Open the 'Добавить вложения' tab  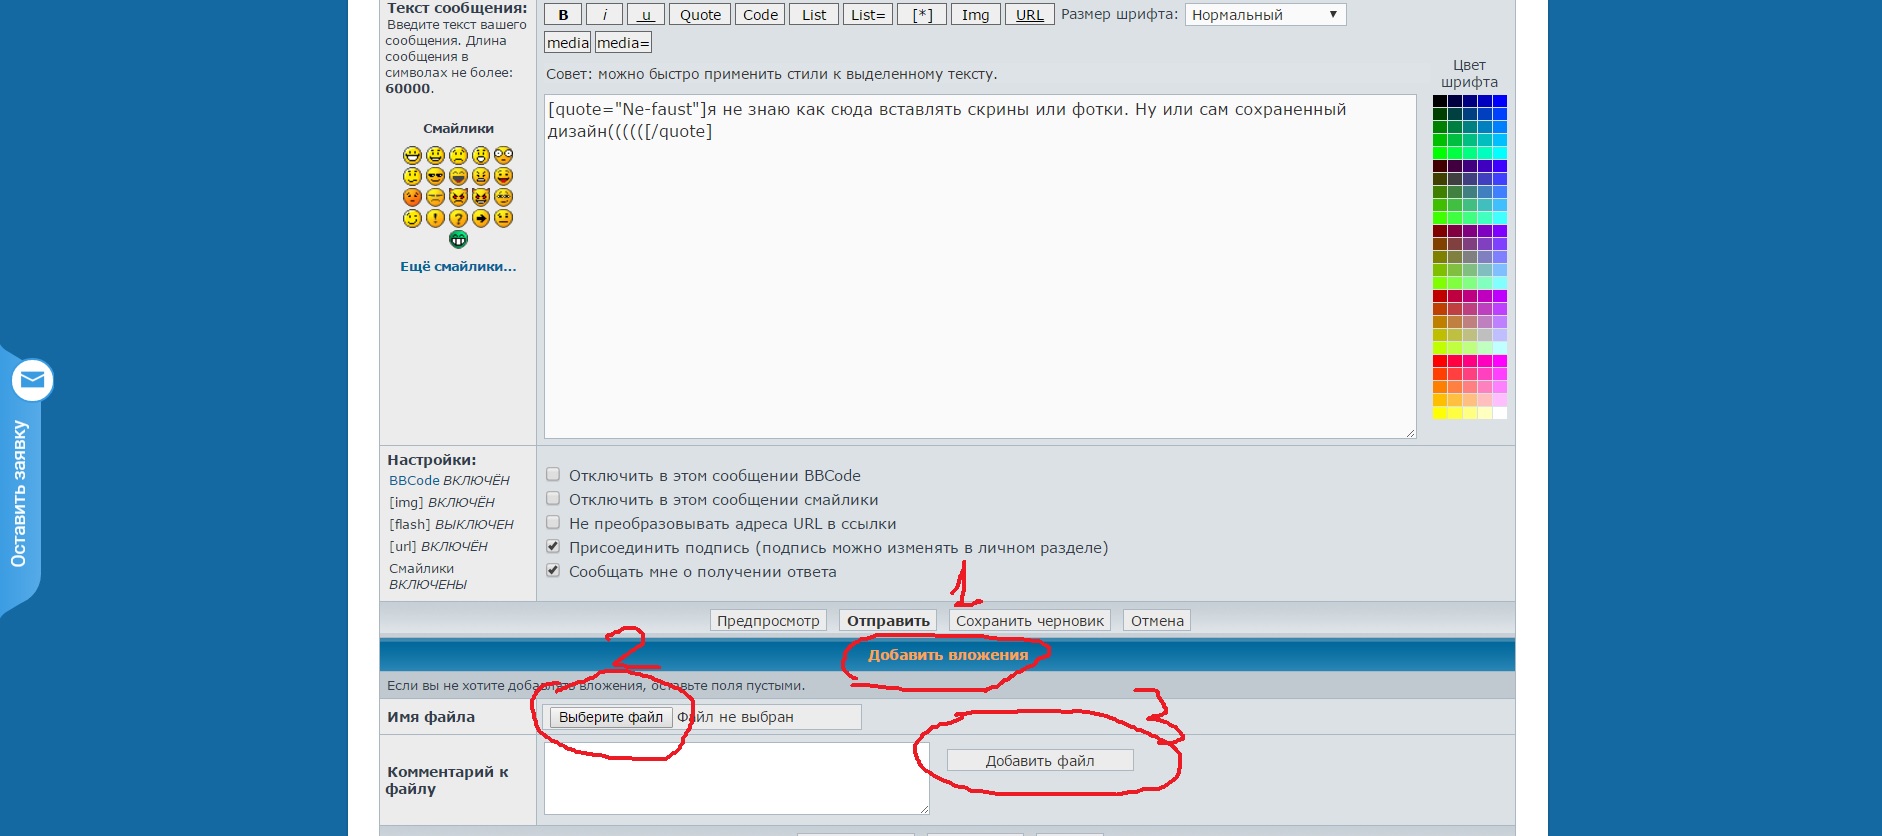click(x=948, y=655)
